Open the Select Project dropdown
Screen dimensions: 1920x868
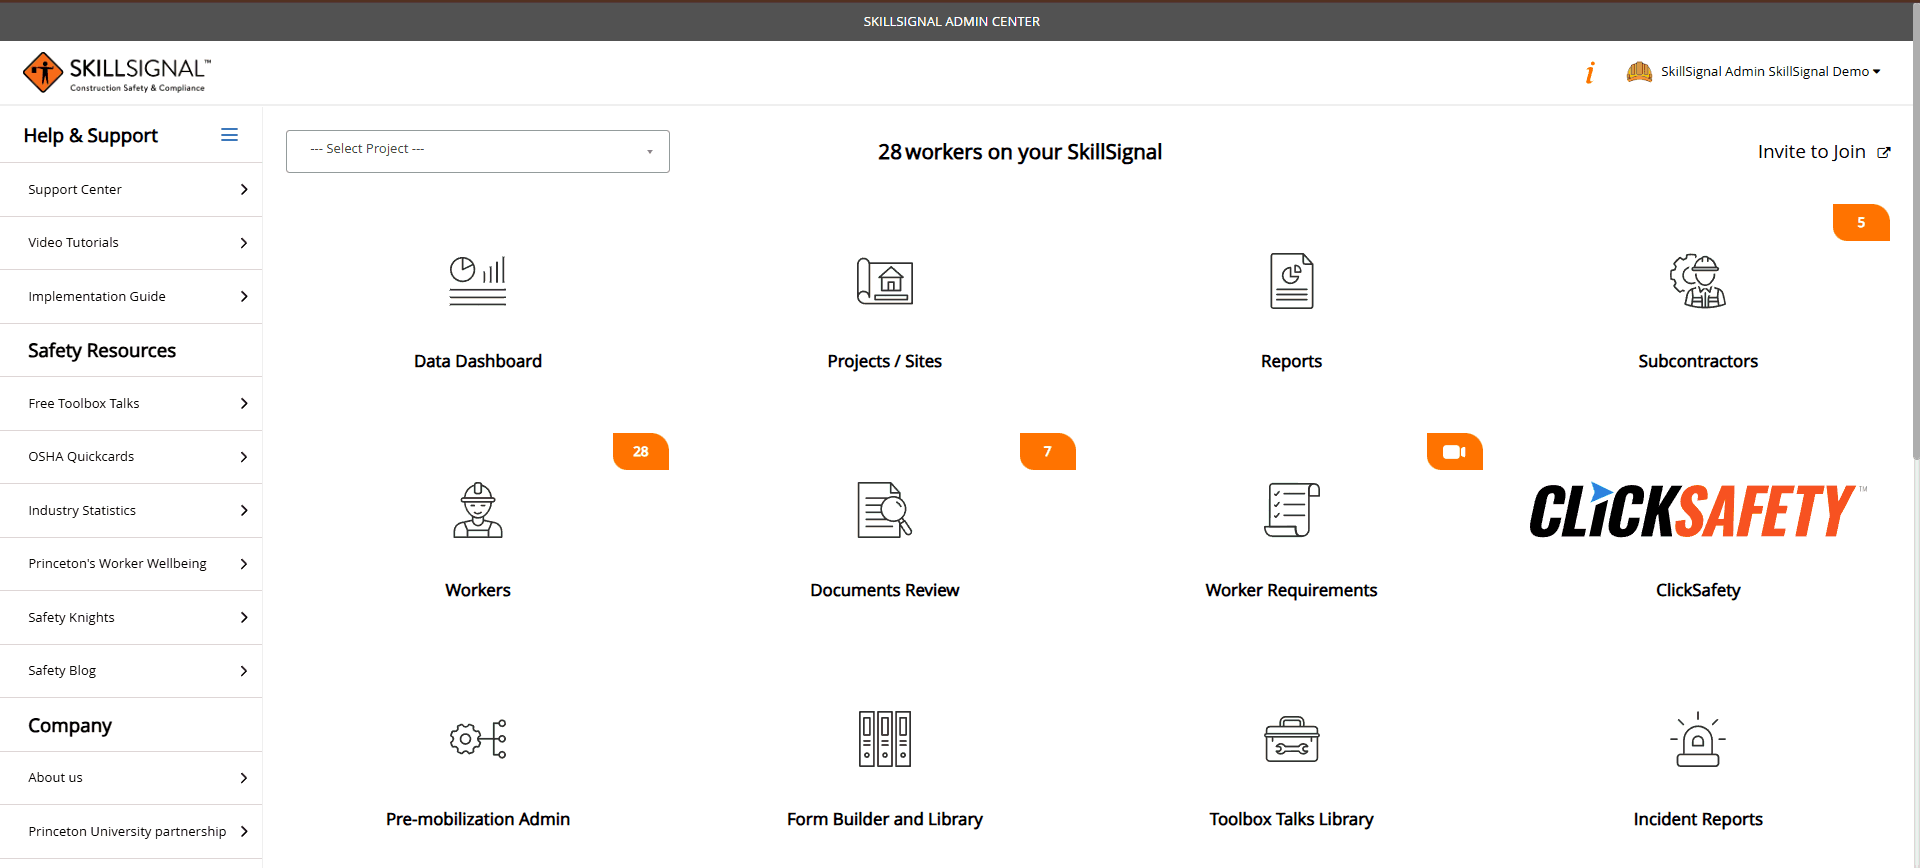478,151
